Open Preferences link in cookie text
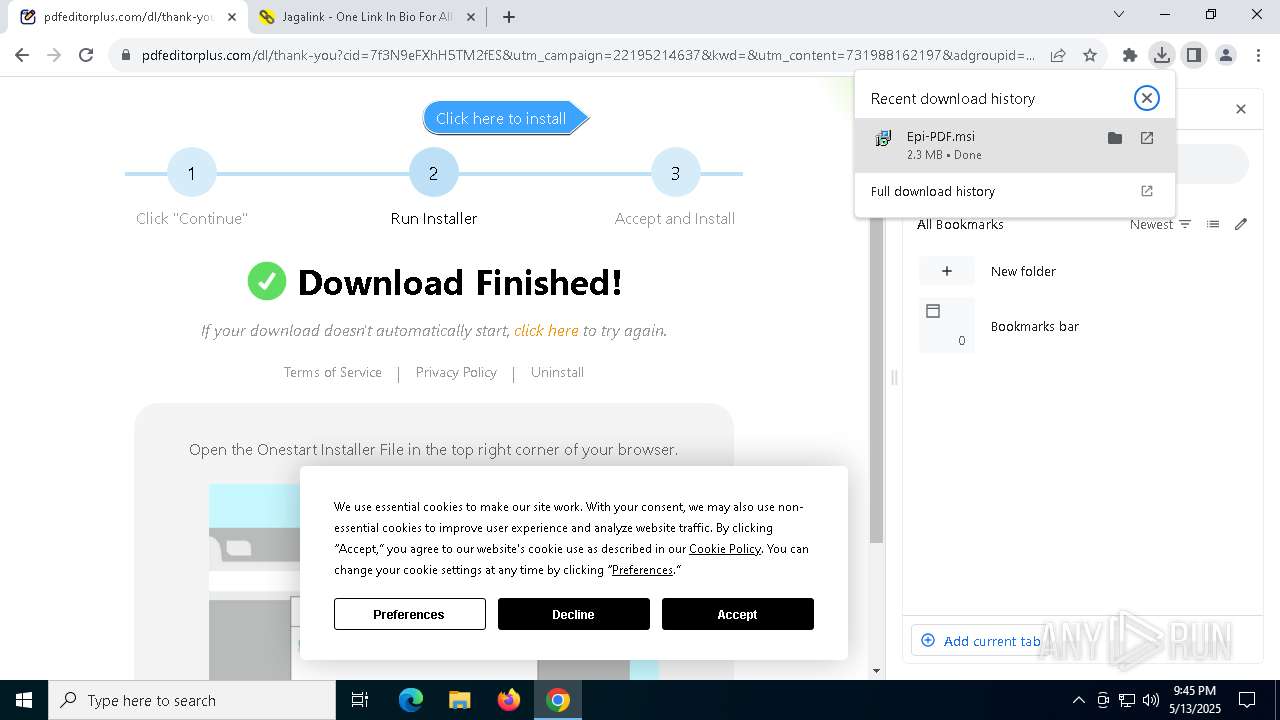Viewport: 1280px width, 720px height. [x=642, y=569]
